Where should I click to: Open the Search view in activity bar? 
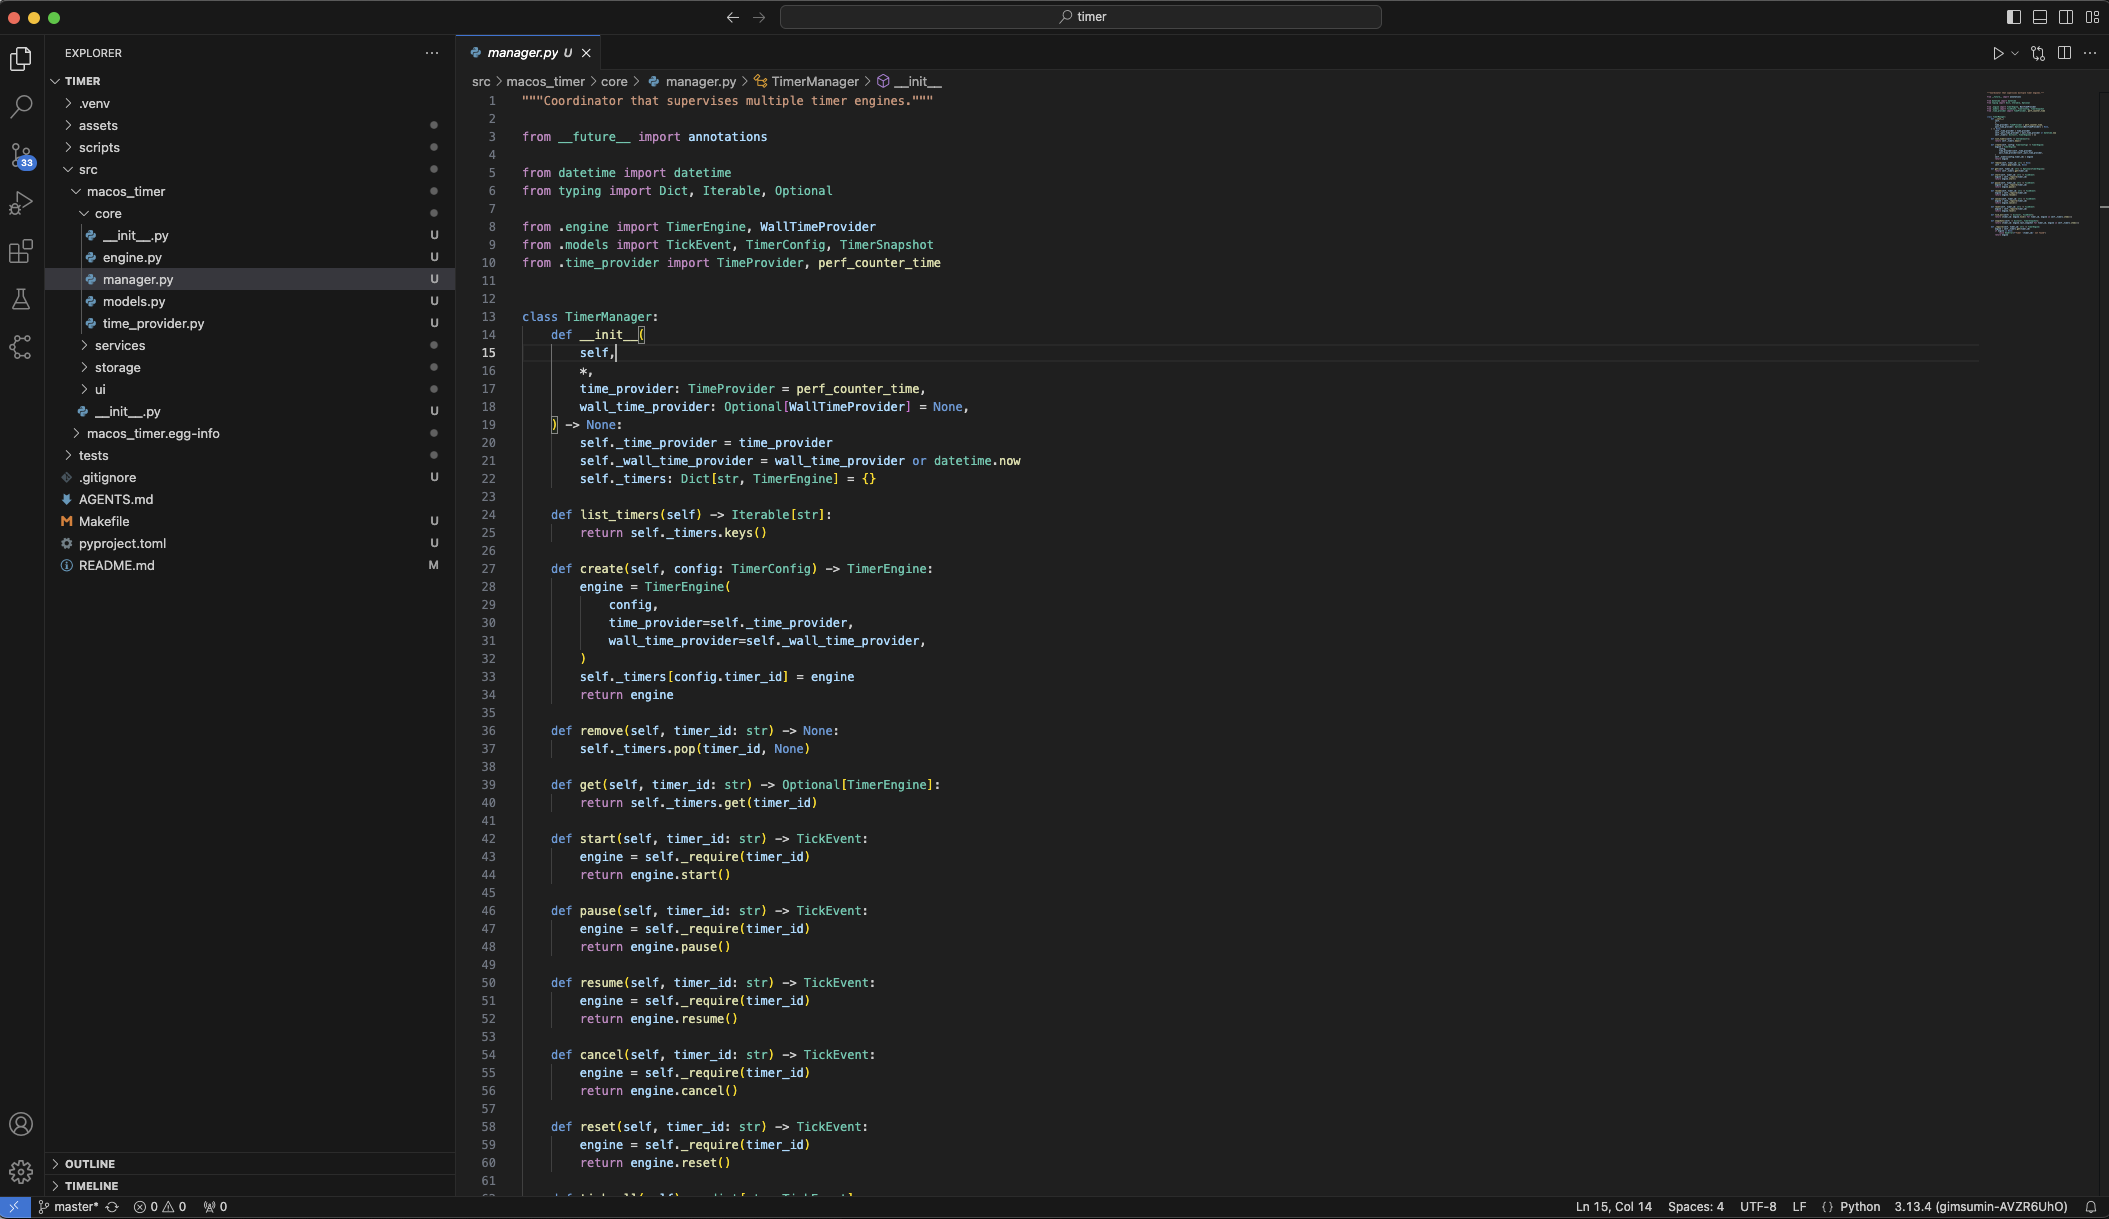21,106
